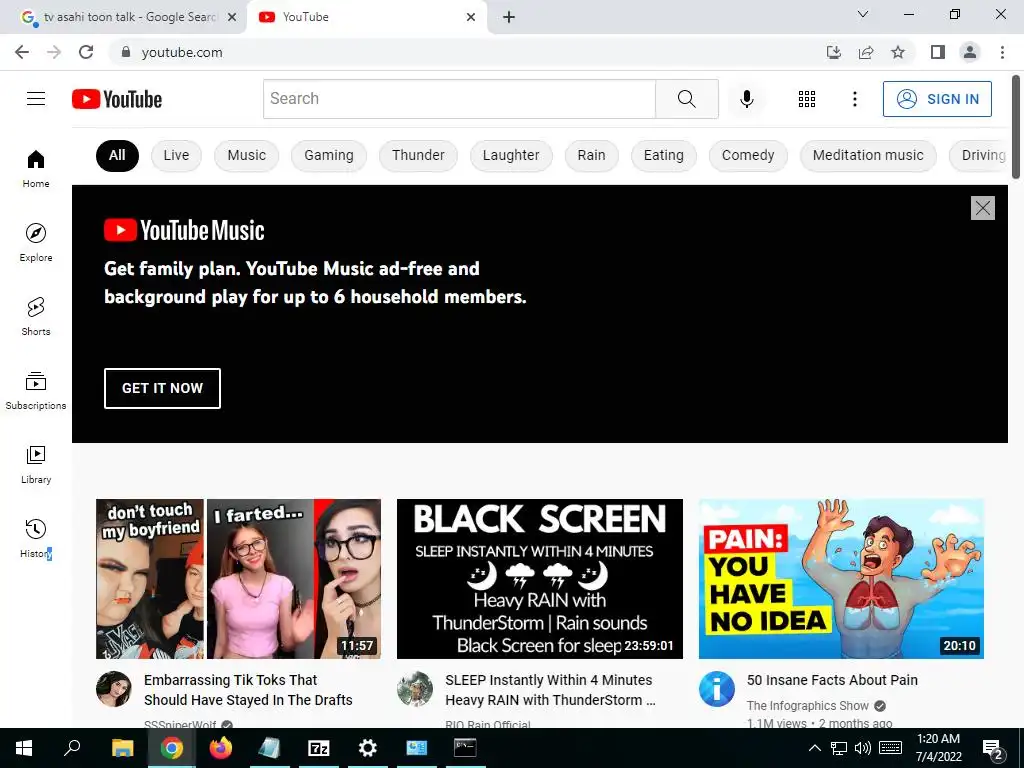Click GET IT NOW button
The height and width of the screenshot is (768, 1024).
pyautogui.click(x=162, y=388)
